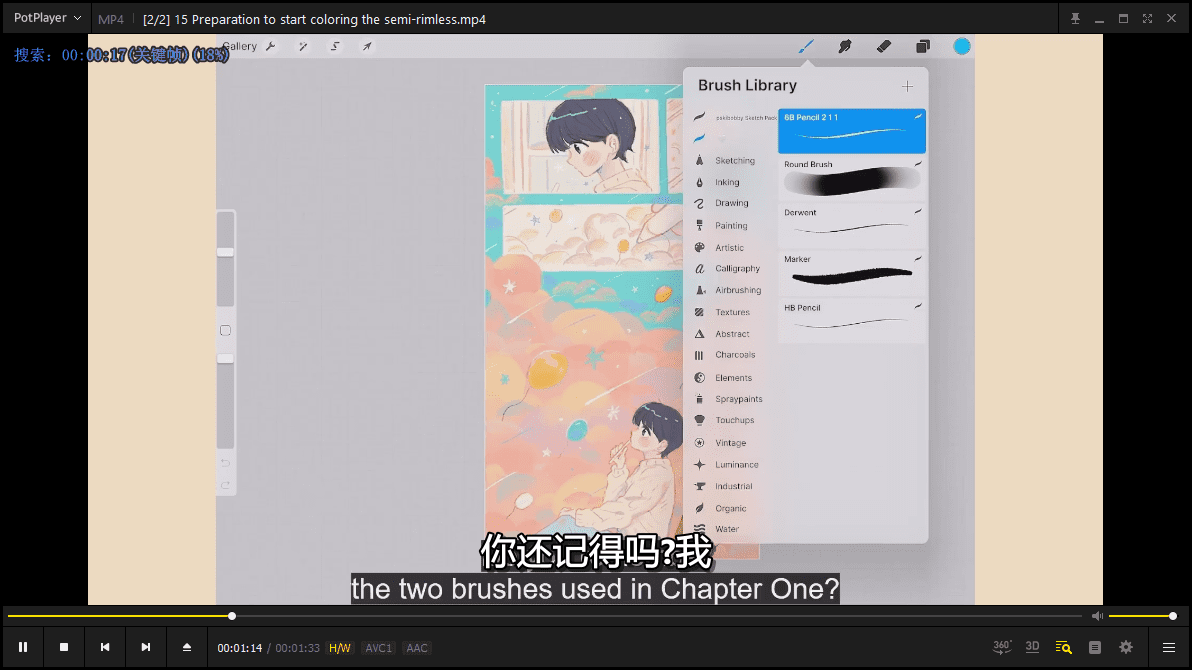
Task: Stop the video playback
Action: (x=64, y=647)
